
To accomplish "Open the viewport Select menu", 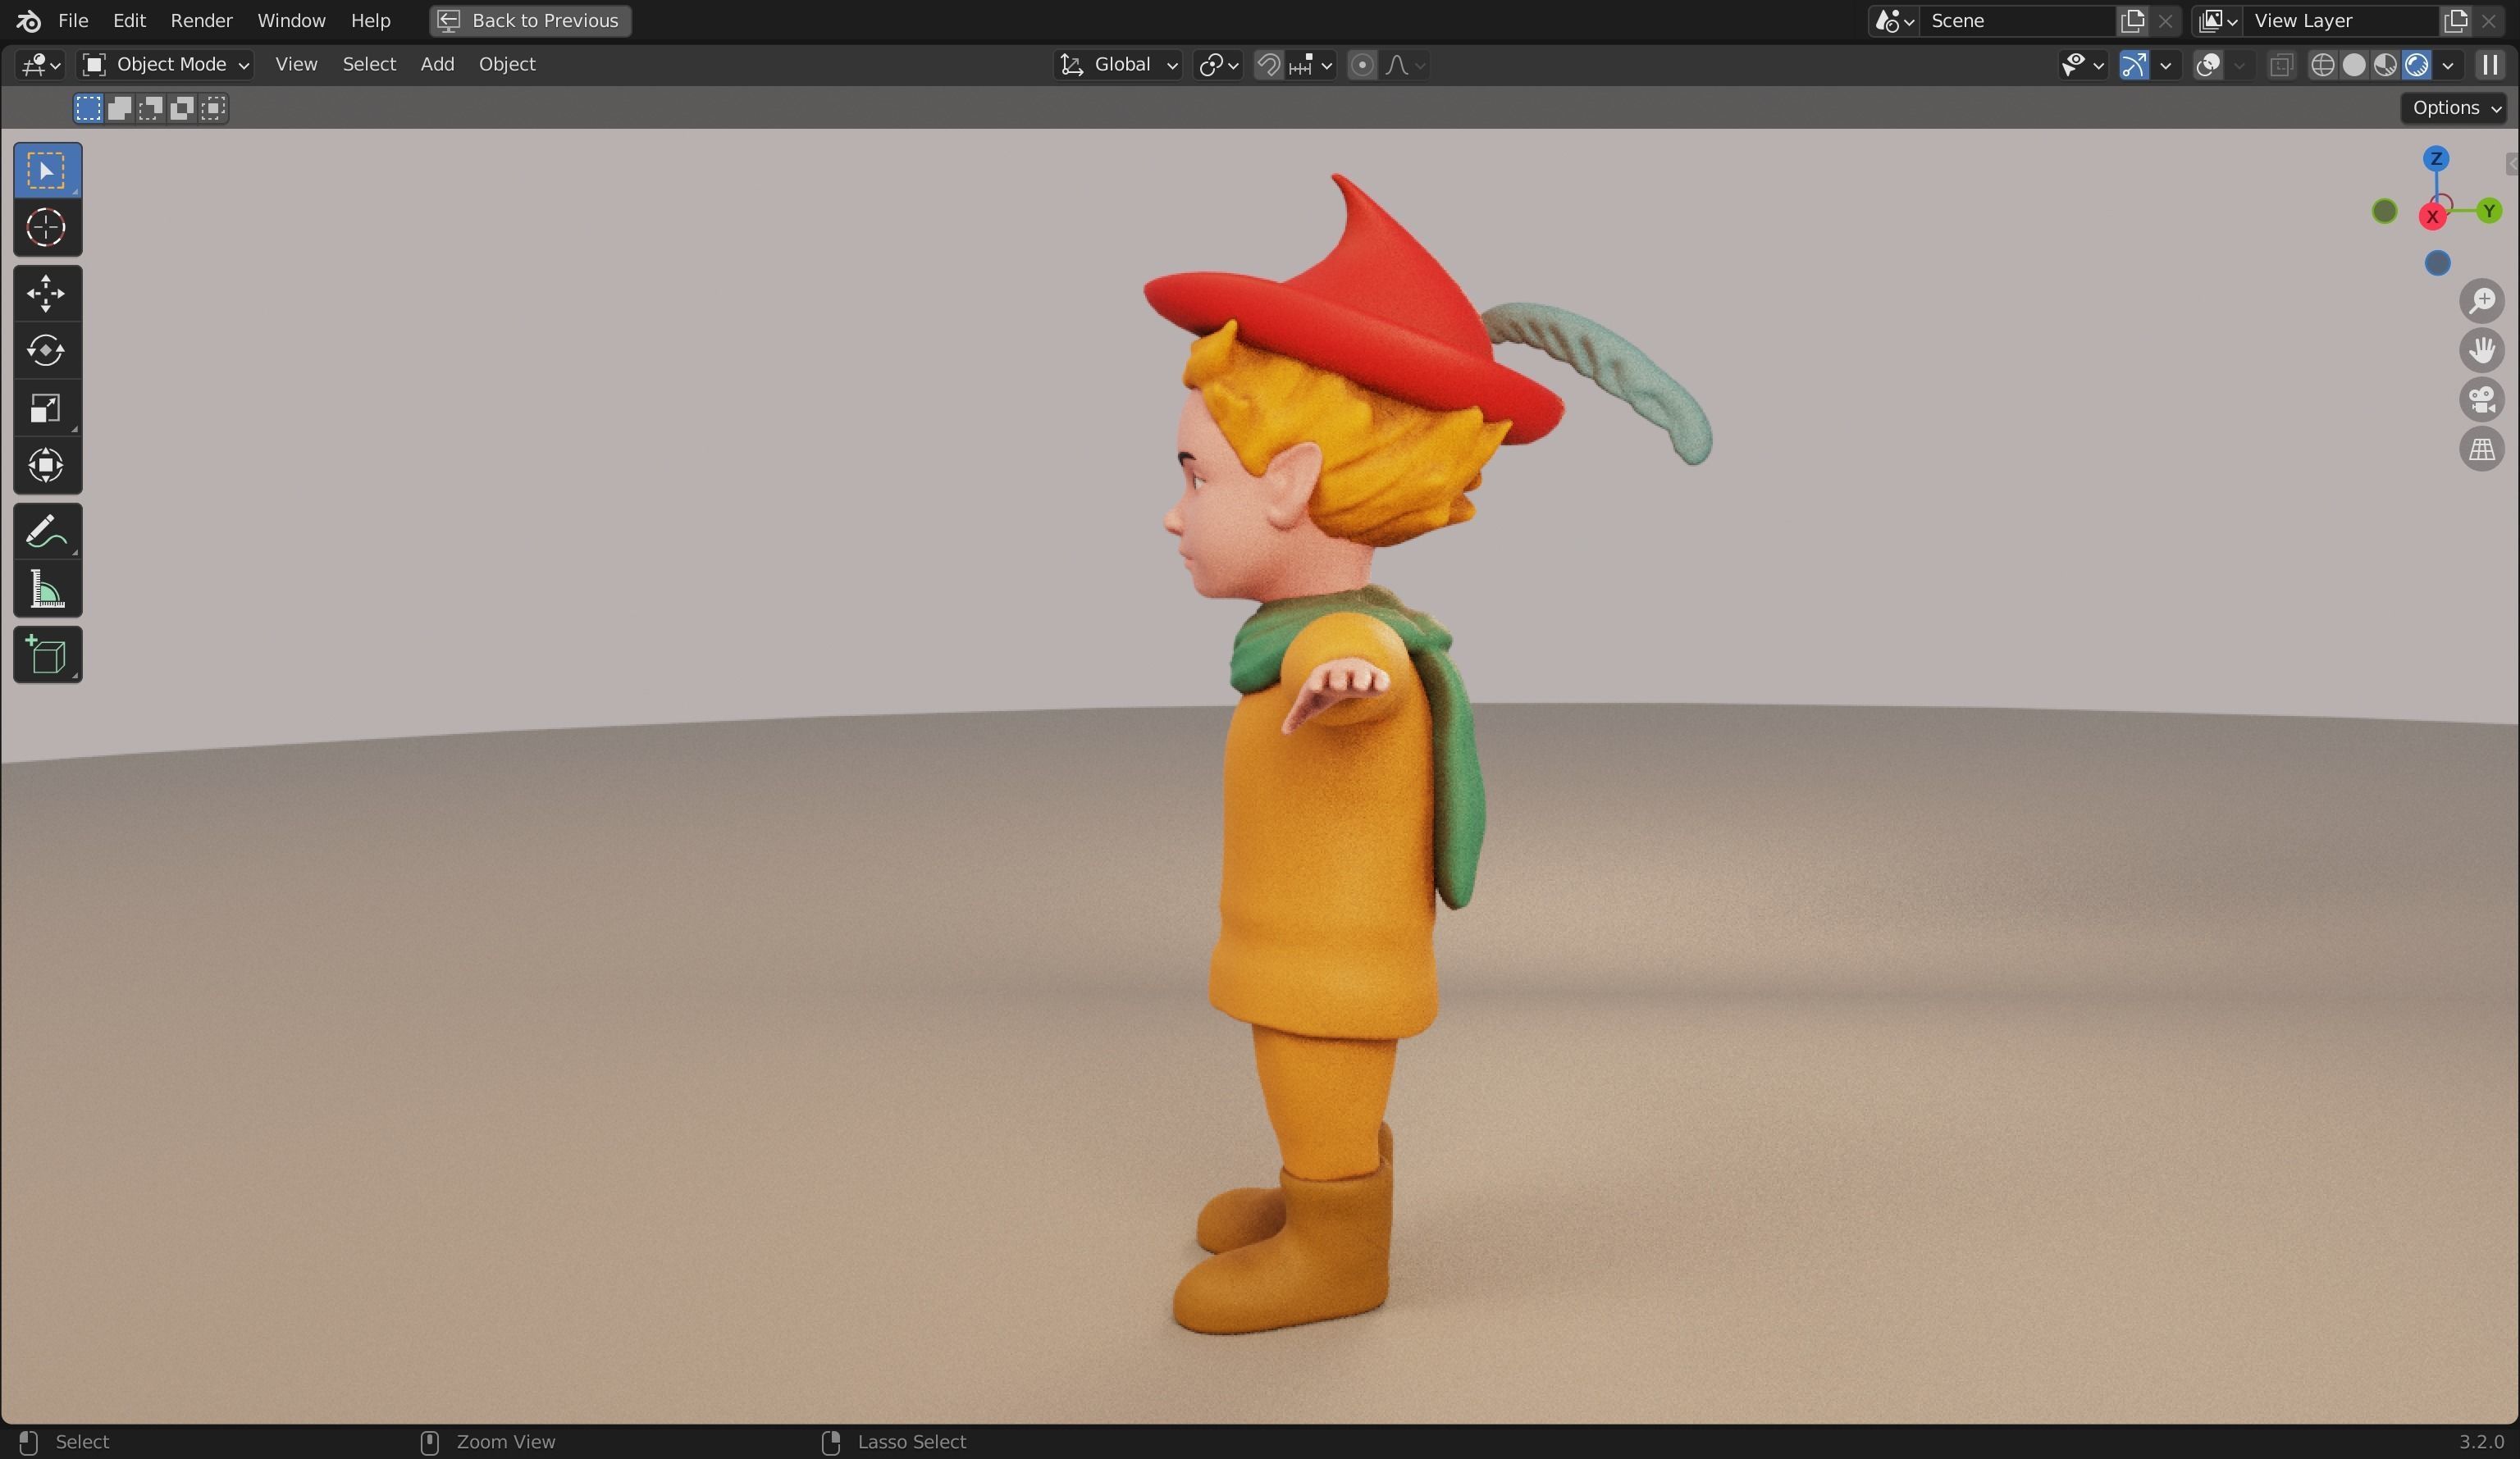I will 369,64.
